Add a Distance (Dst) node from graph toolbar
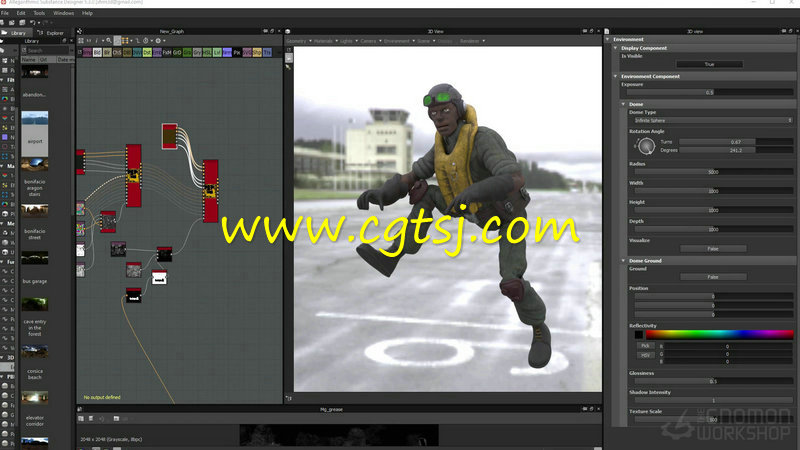Image resolution: width=800 pixels, height=450 pixels. (x=147, y=53)
